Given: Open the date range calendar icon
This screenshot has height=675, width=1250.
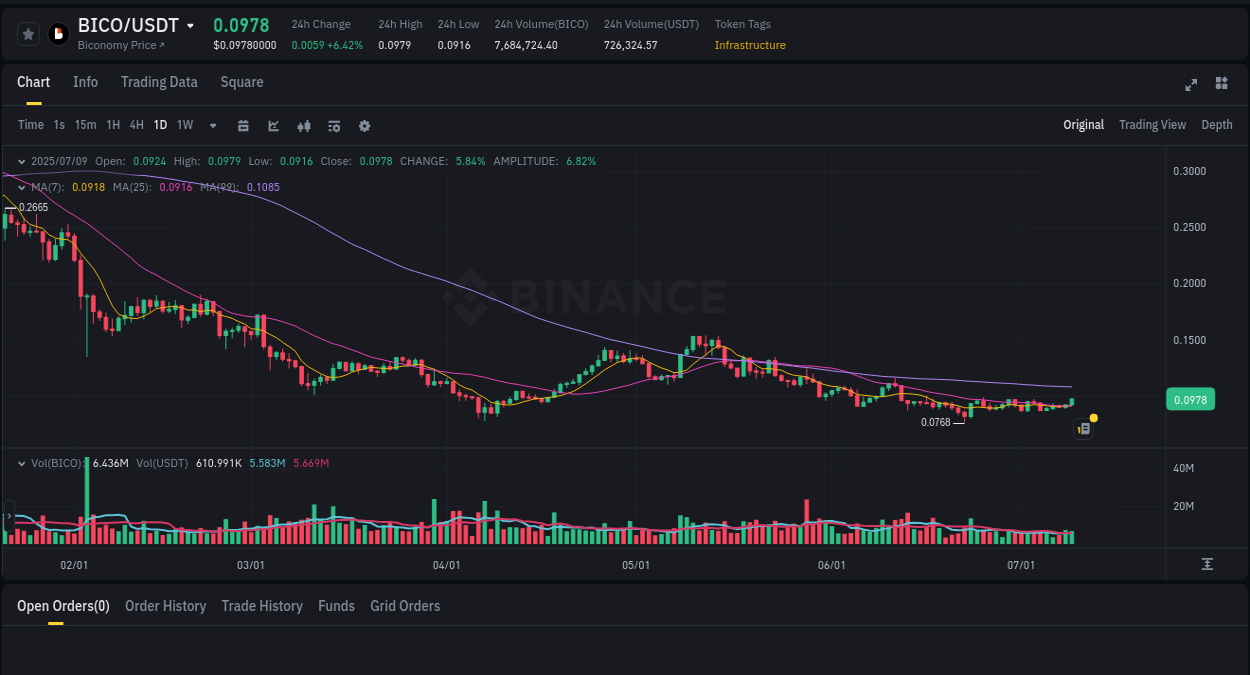Looking at the screenshot, I should point(243,125).
